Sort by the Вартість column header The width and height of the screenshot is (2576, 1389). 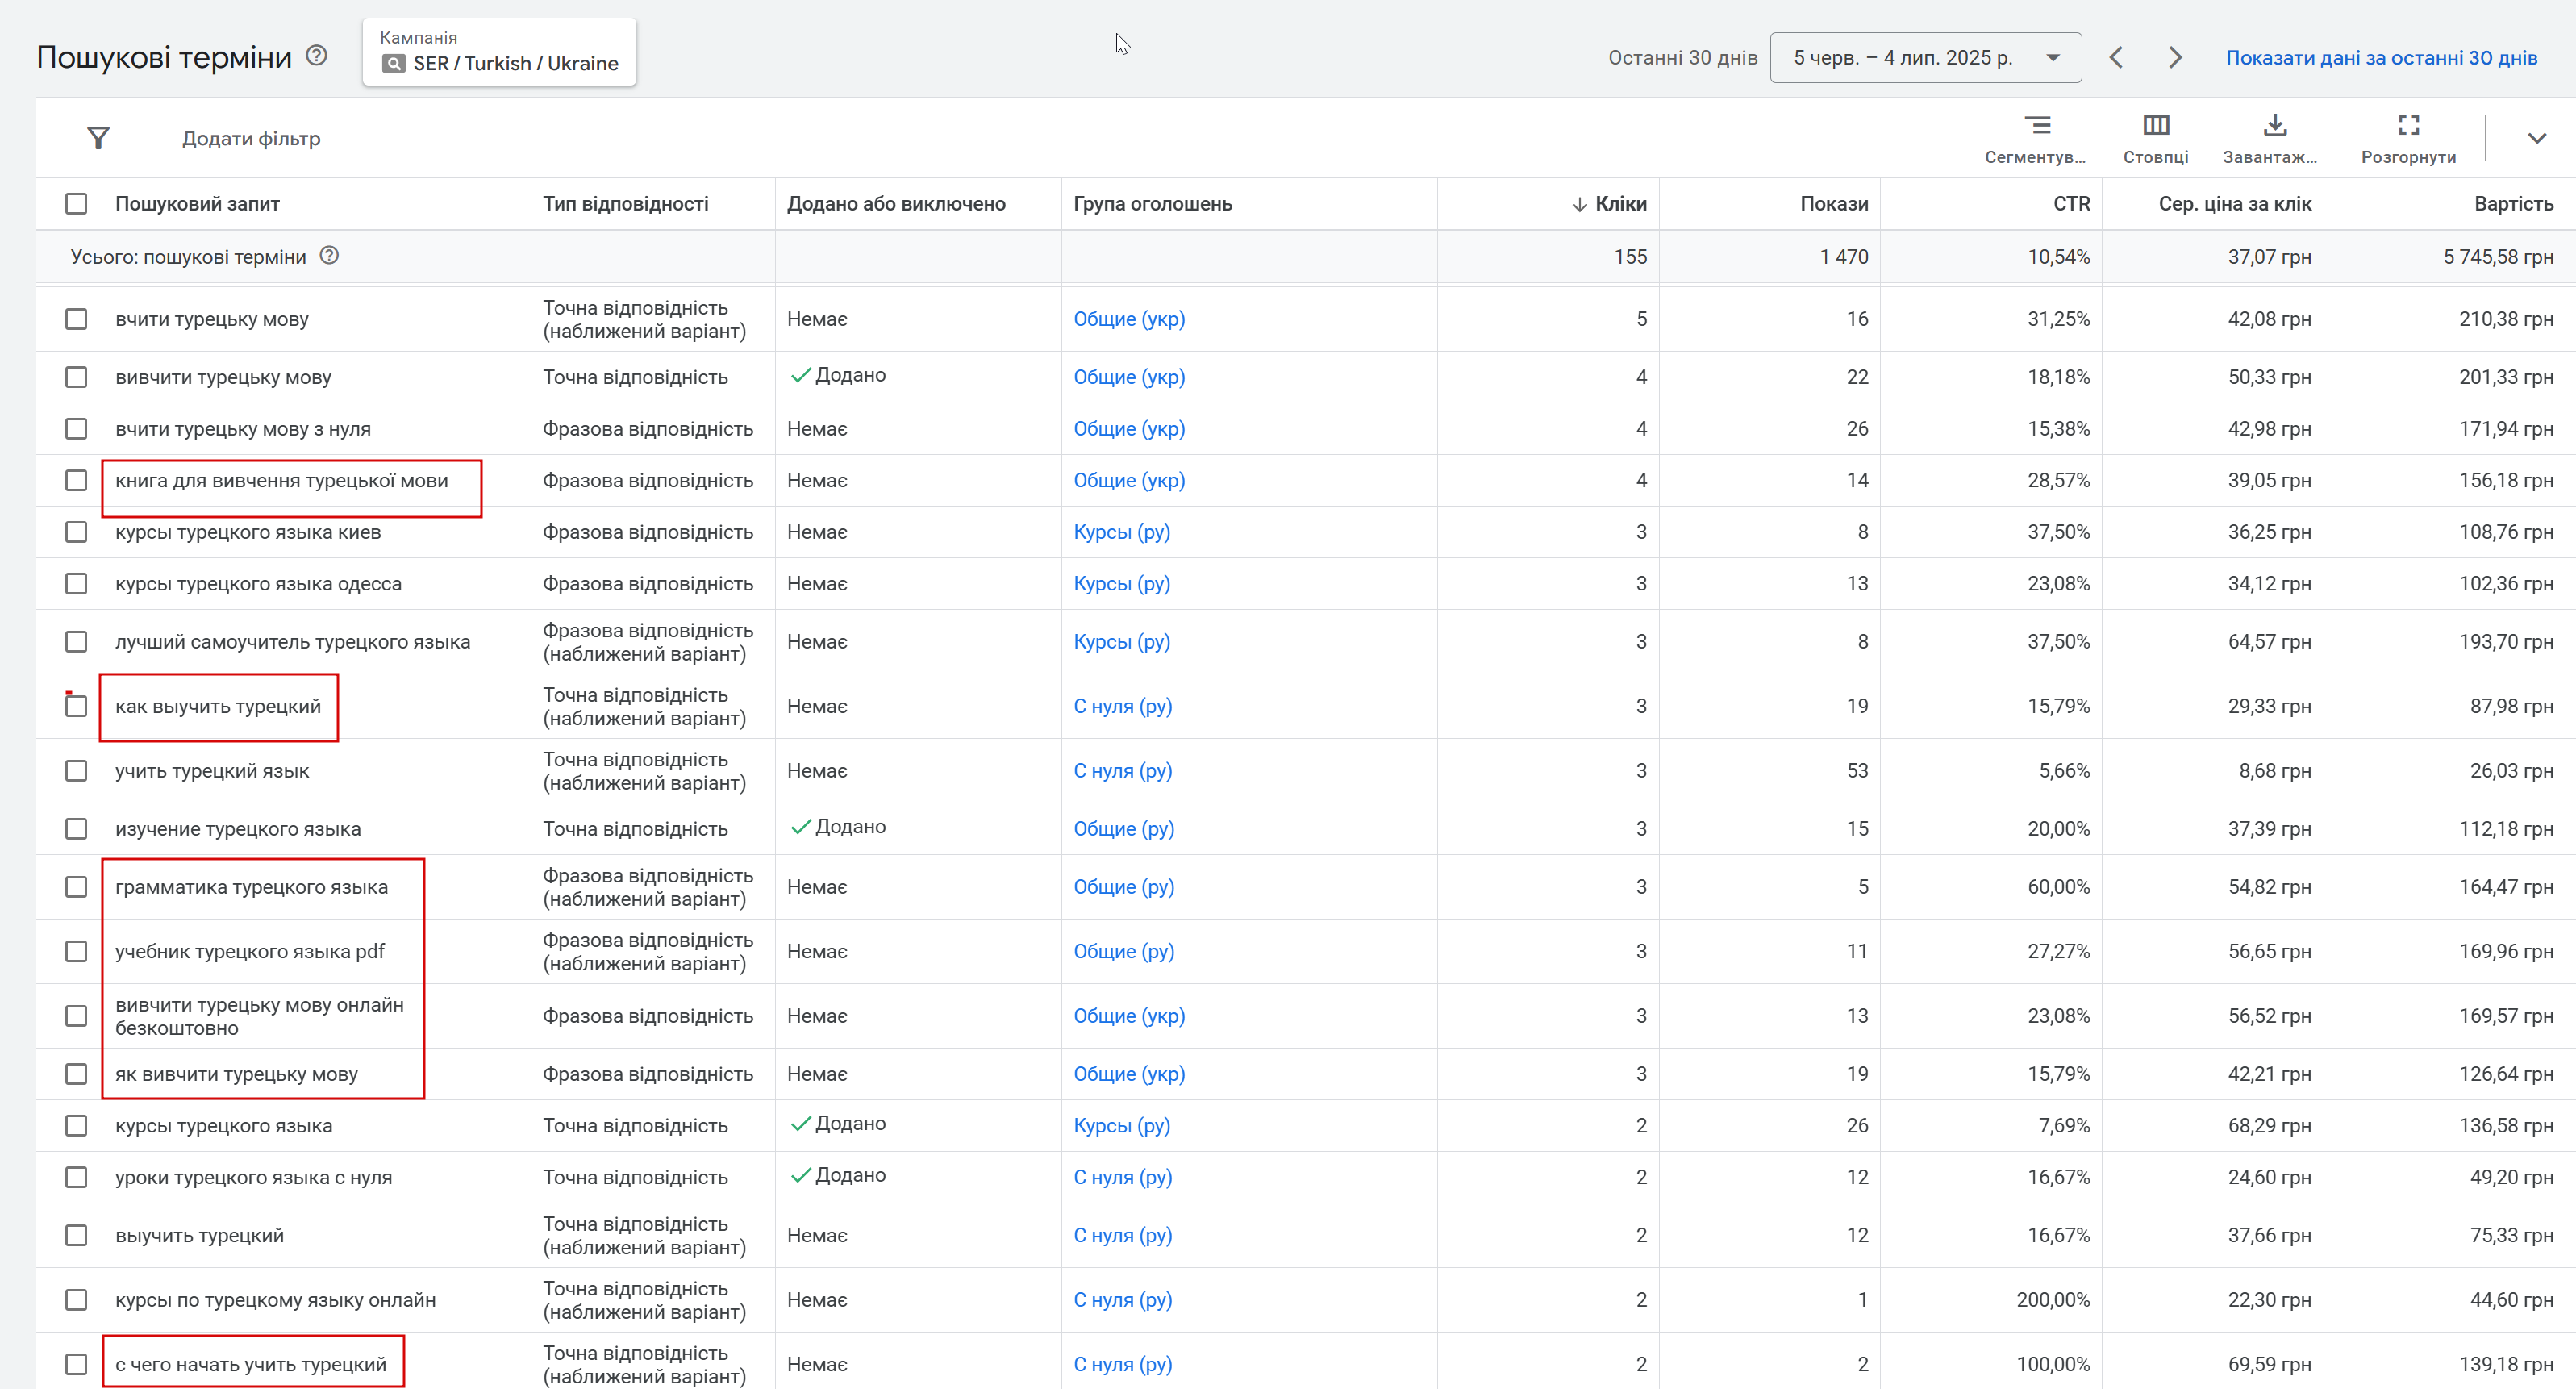[x=2513, y=204]
